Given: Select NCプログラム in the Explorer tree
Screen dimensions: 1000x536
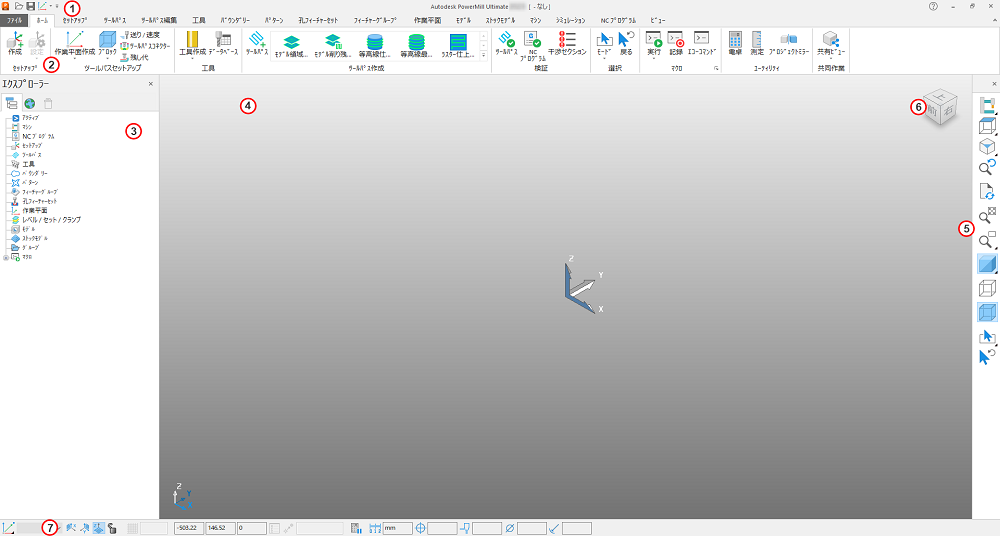Looking at the screenshot, I should pos(38,137).
